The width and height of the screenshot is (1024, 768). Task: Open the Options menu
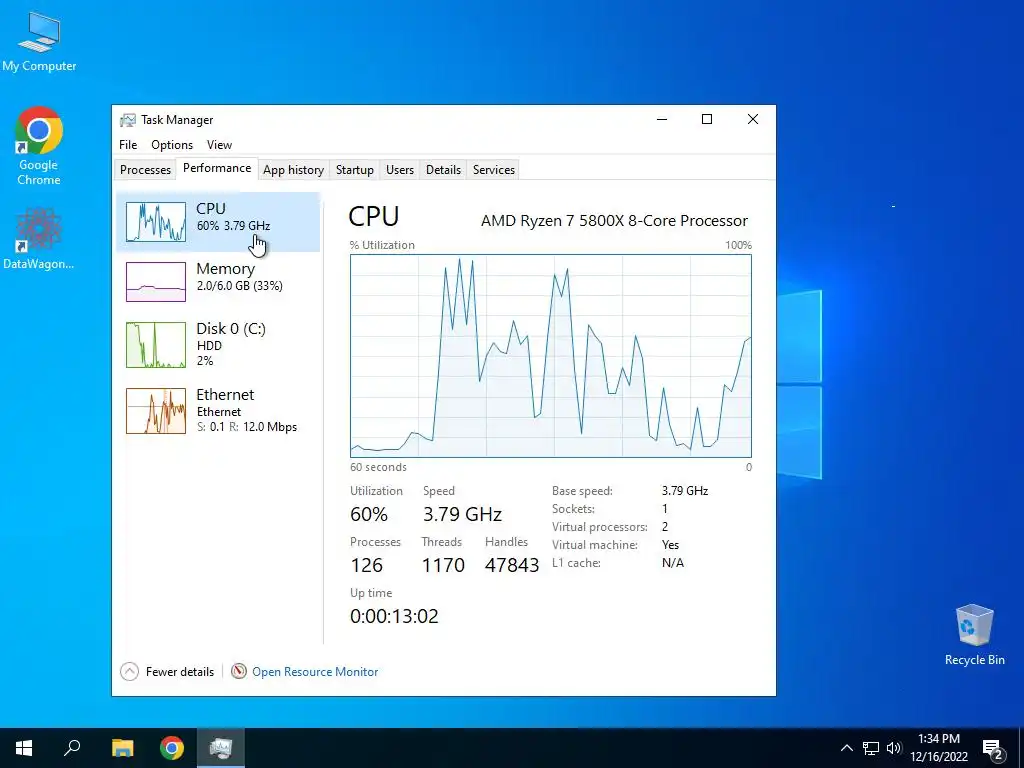click(172, 145)
